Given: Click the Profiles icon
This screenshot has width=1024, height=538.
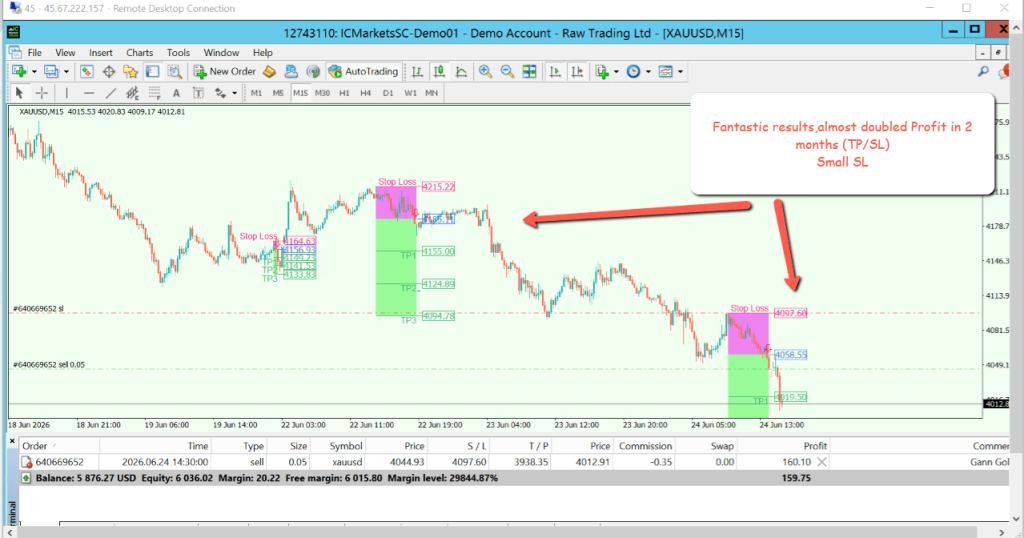Looking at the screenshot, I should (x=51, y=72).
